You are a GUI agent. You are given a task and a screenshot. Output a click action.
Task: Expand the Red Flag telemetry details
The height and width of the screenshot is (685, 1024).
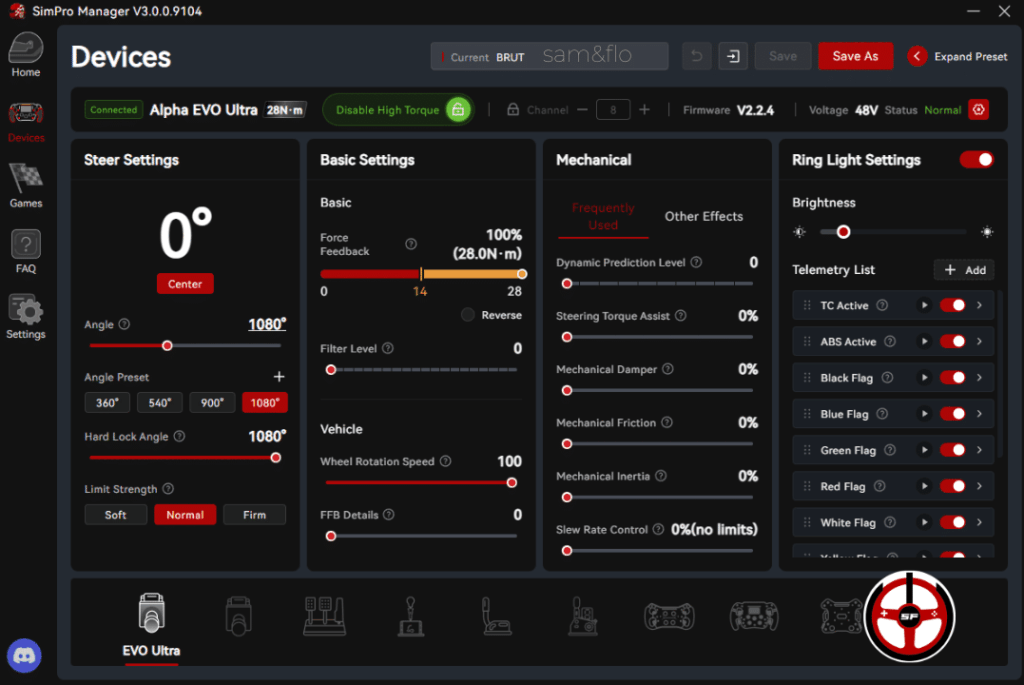(x=979, y=486)
